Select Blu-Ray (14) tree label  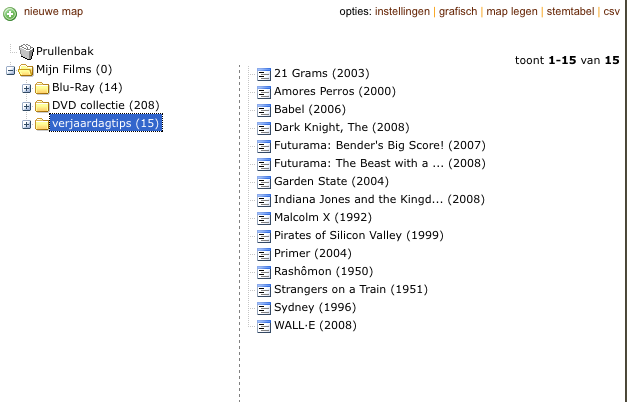[87, 87]
